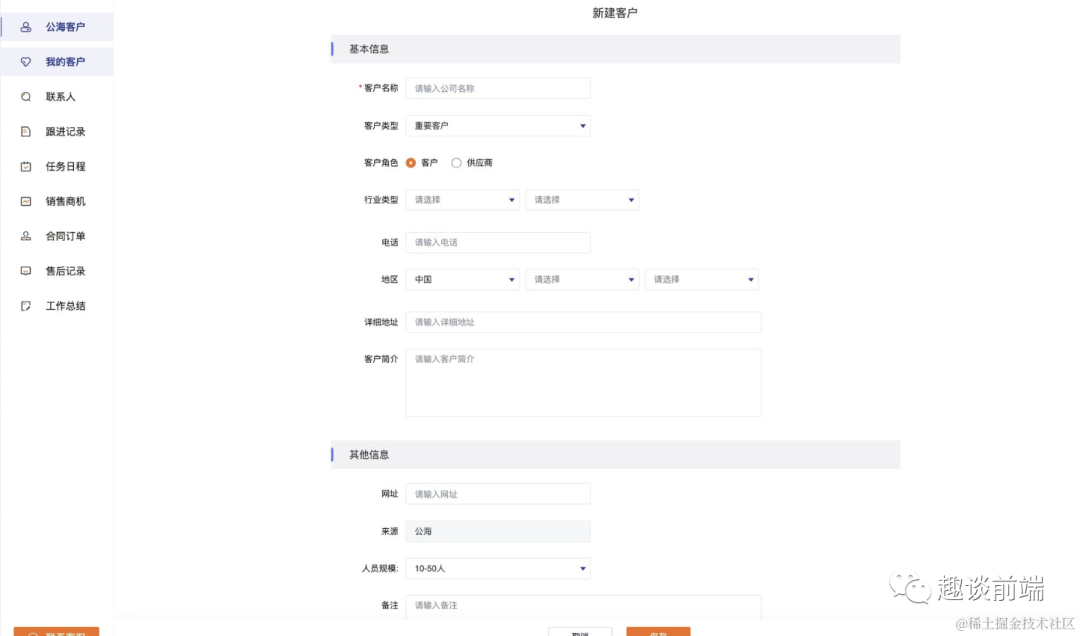Go to 合同订单 in the sidebar
1080x636 pixels.
(x=56, y=236)
